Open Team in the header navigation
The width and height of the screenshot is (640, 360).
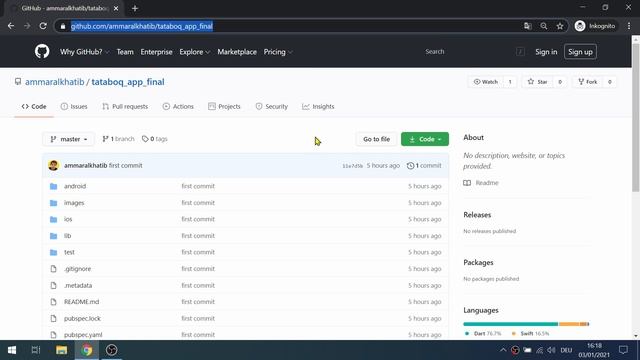[125, 52]
